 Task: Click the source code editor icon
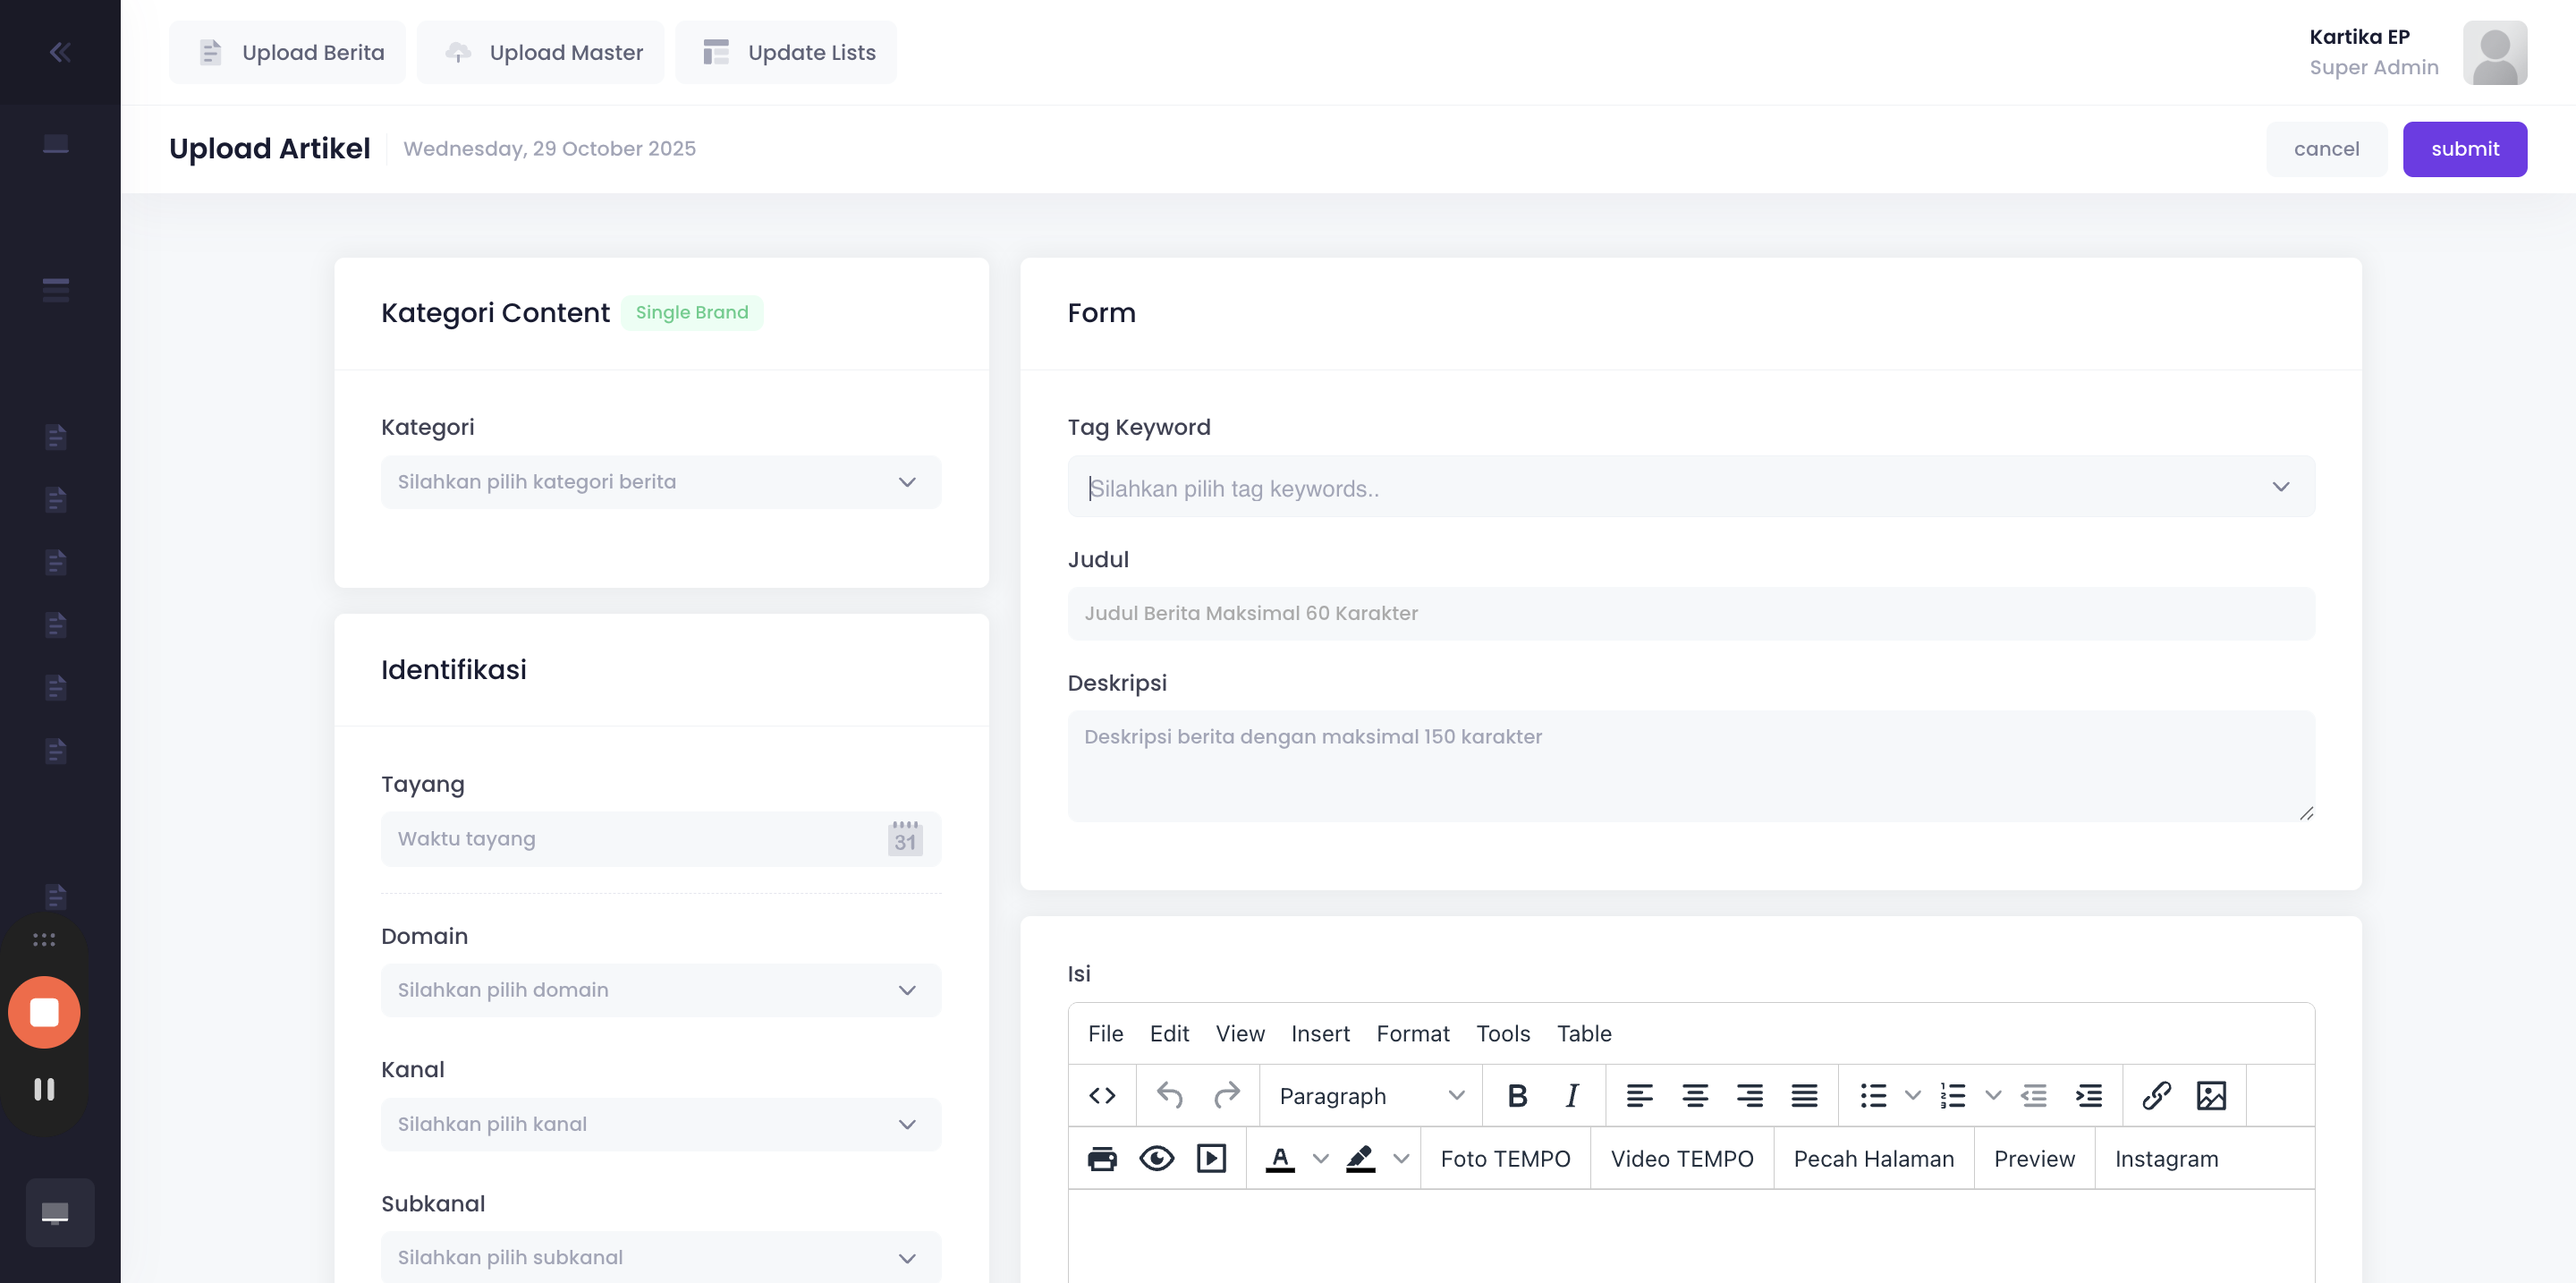coord(1102,1096)
